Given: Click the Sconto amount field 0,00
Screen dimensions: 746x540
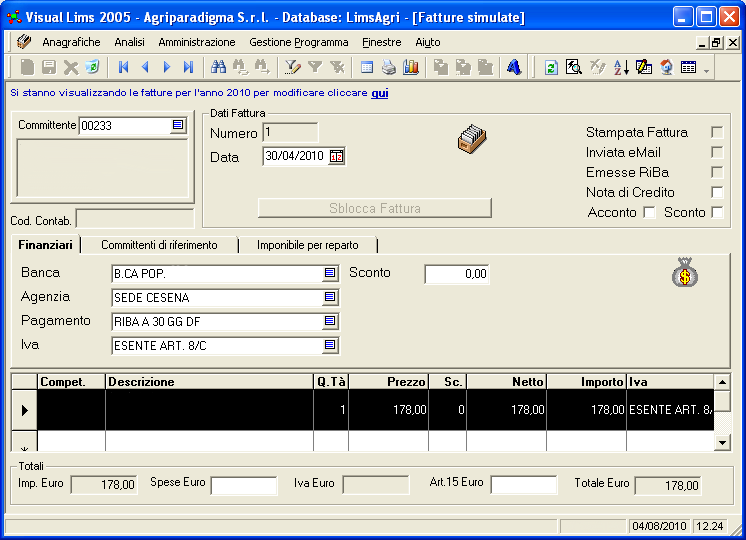Looking at the screenshot, I should point(457,274).
